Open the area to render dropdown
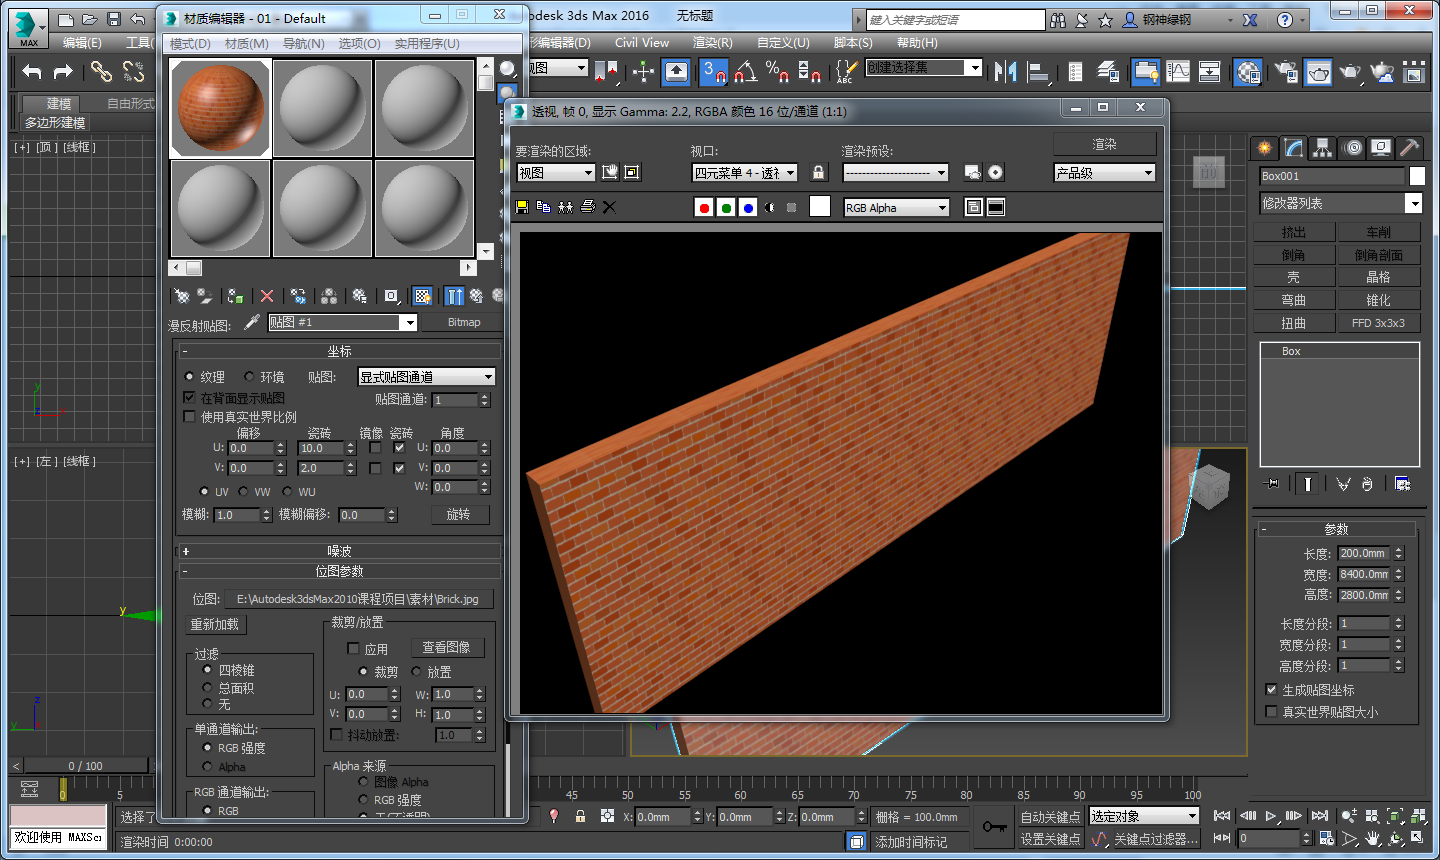The height and width of the screenshot is (860, 1440). click(555, 173)
